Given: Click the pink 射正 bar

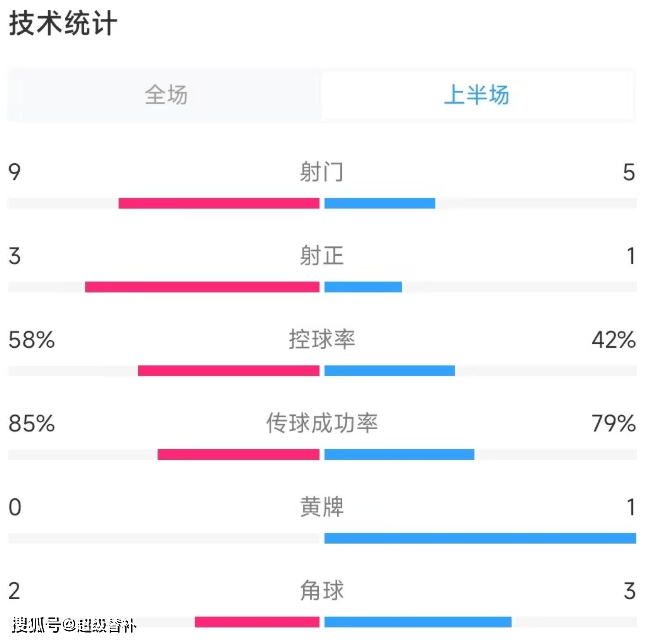Looking at the screenshot, I should tap(202, 287).
